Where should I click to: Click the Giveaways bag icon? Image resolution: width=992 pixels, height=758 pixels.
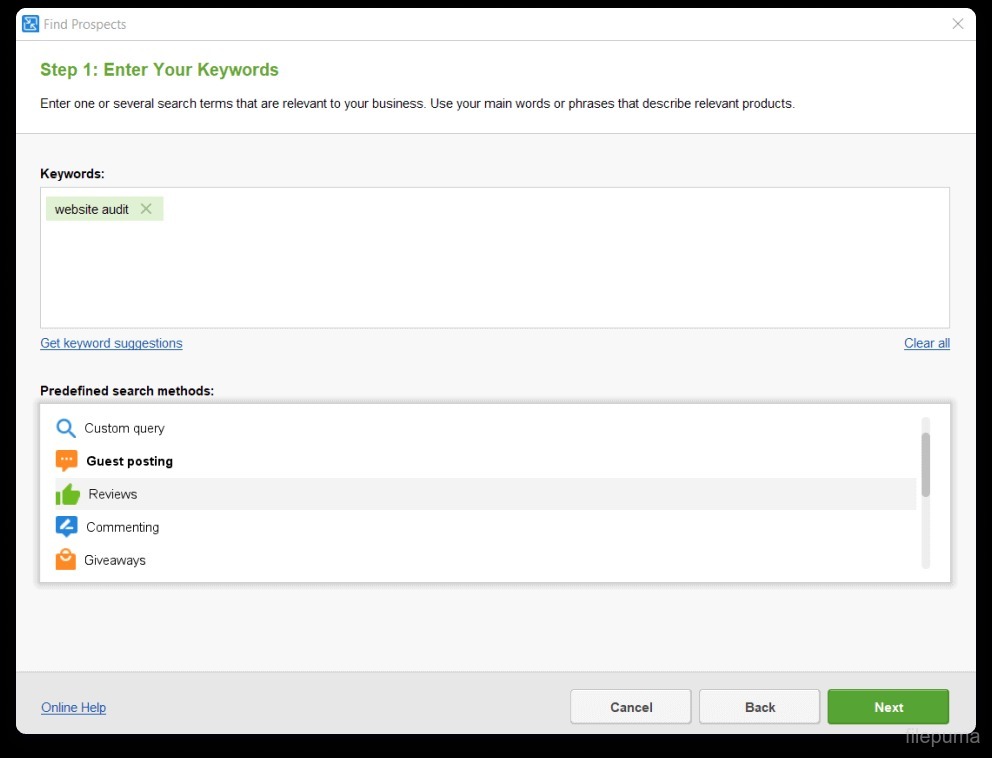pyautogui.click(x=66, y=560)
